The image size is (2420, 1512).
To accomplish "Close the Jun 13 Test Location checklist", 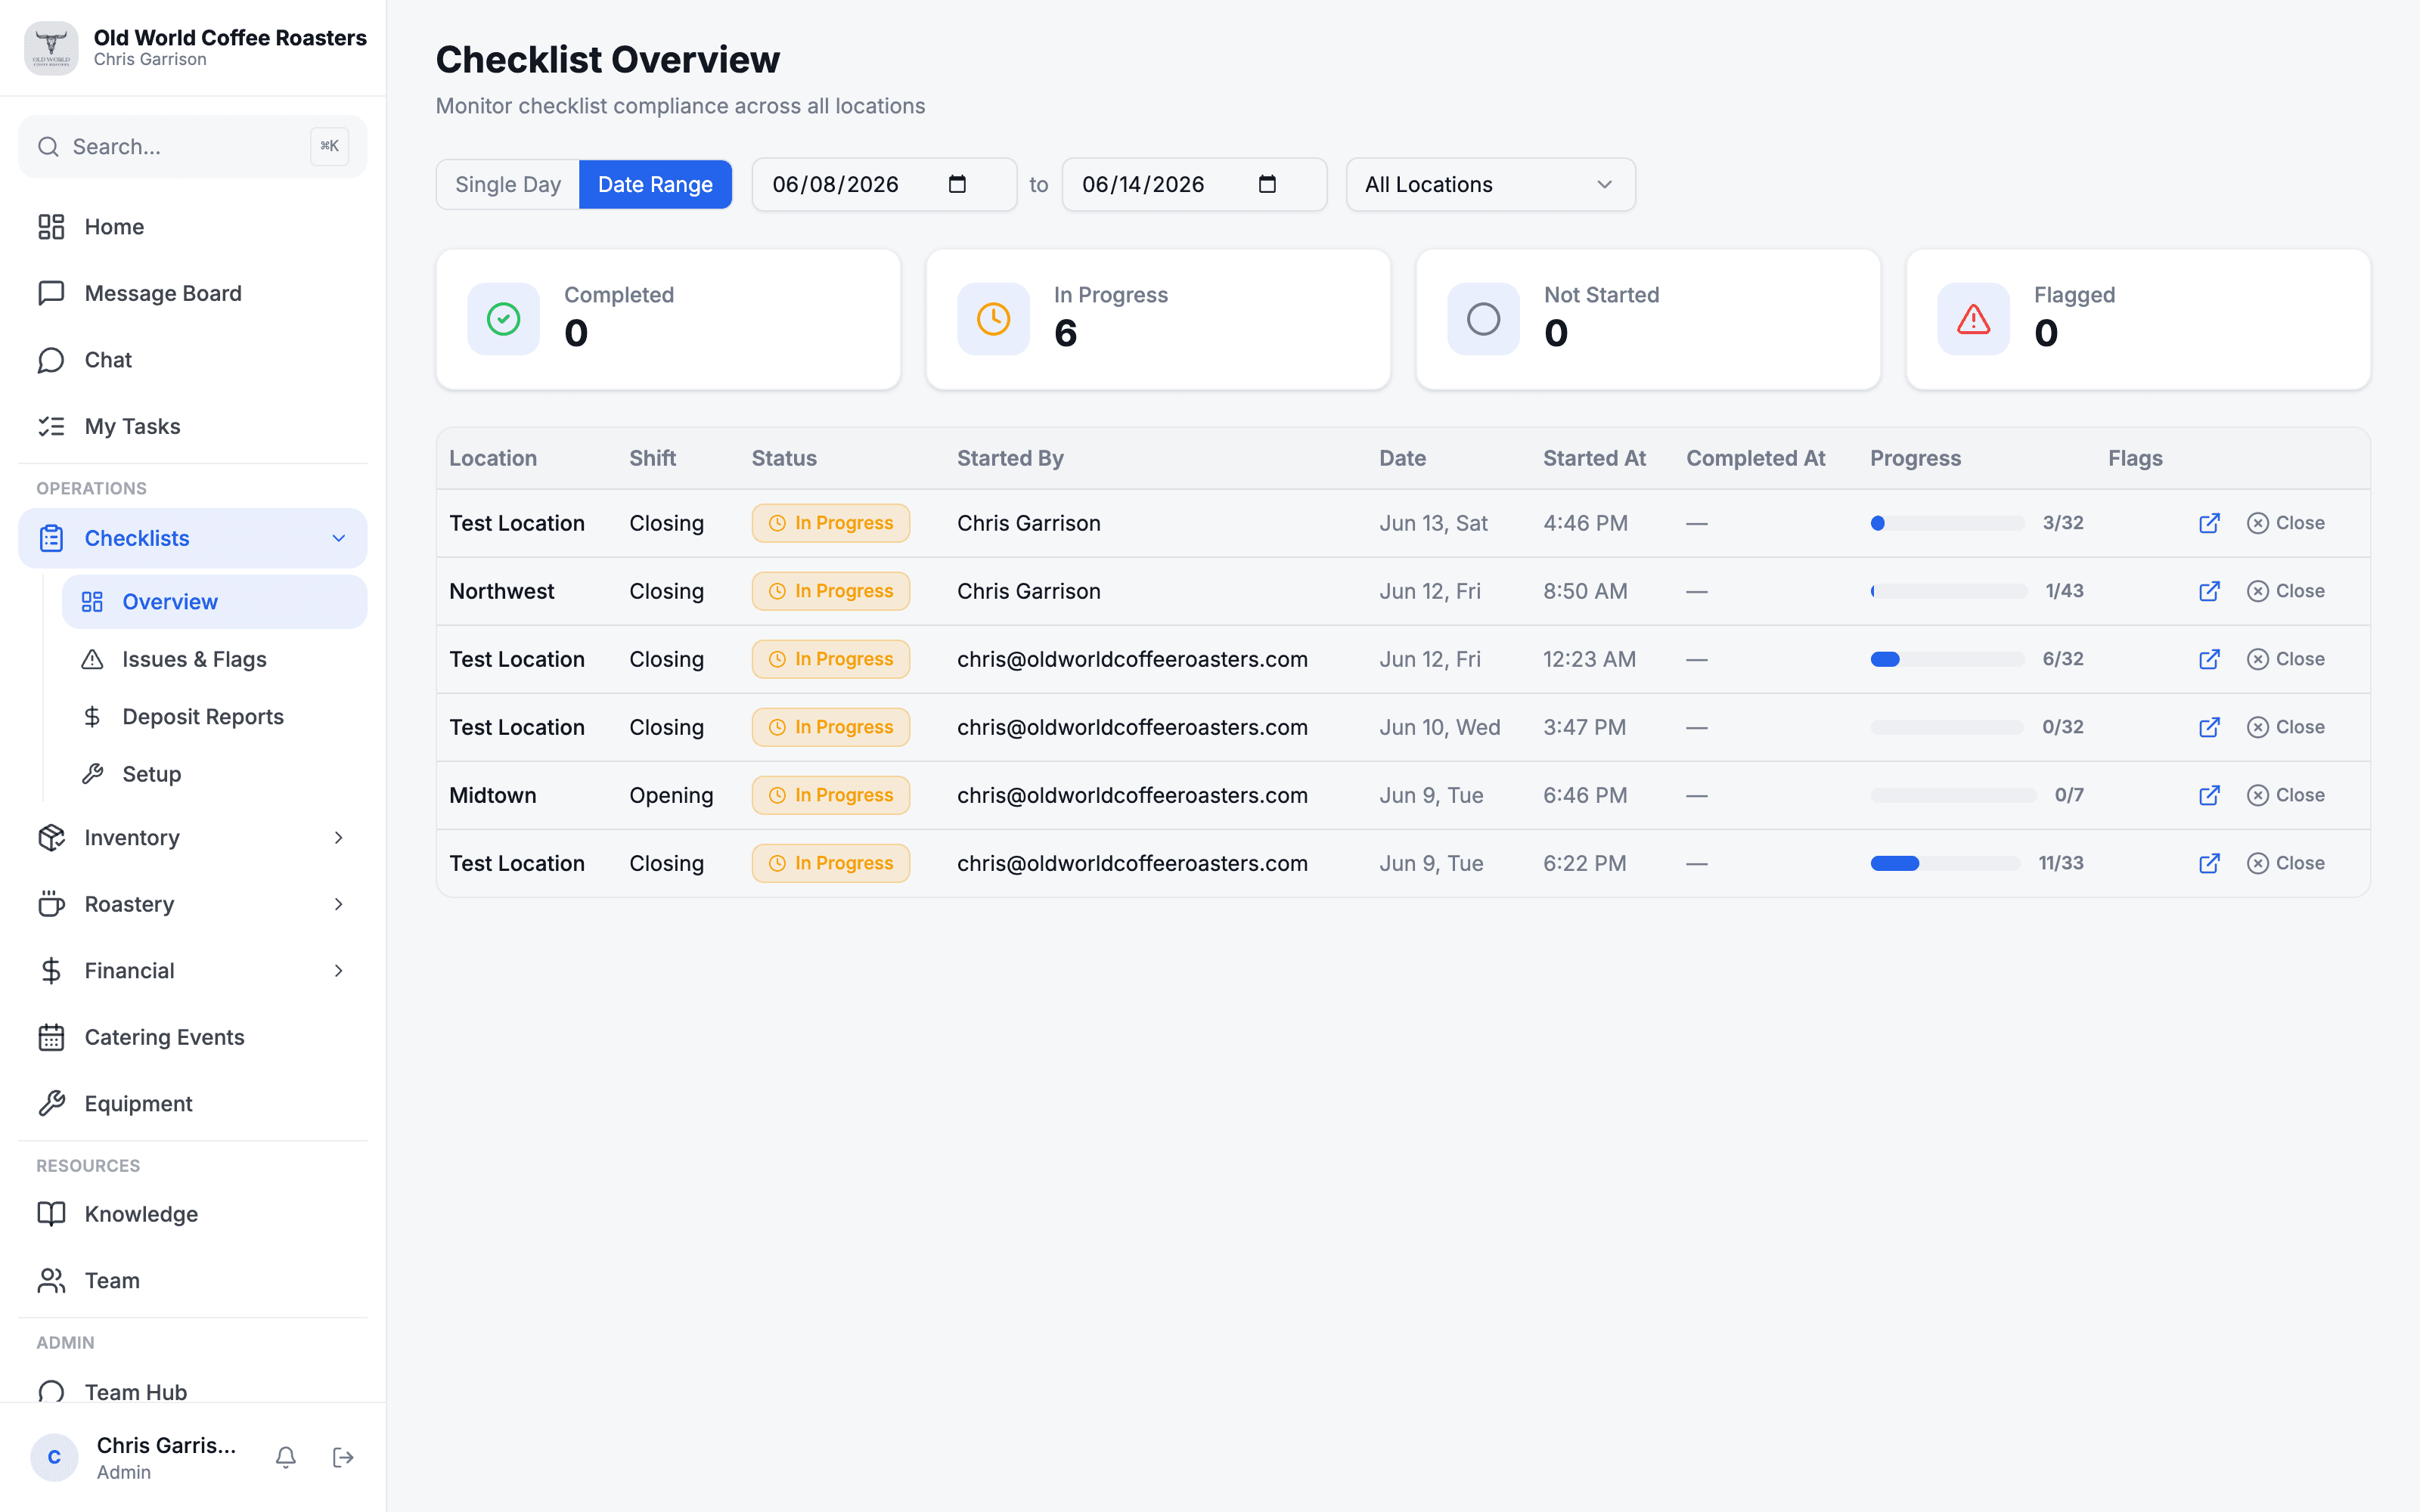I will pos(2285,523).
